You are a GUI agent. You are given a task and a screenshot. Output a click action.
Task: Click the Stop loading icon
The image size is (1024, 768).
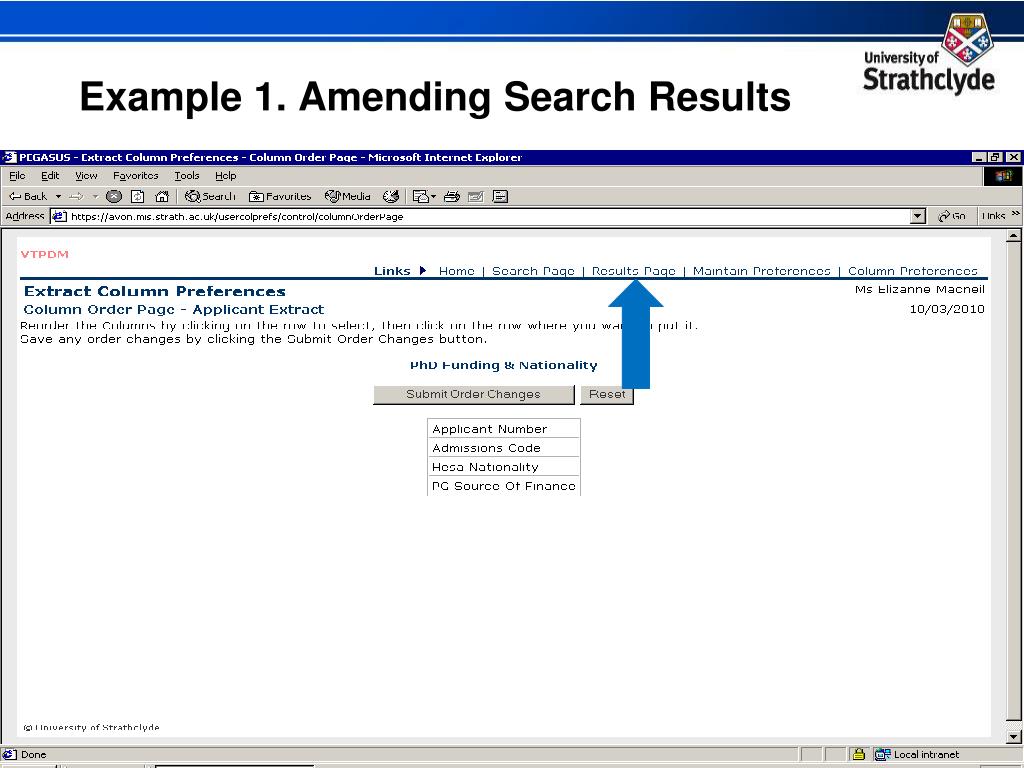[114, 196]
